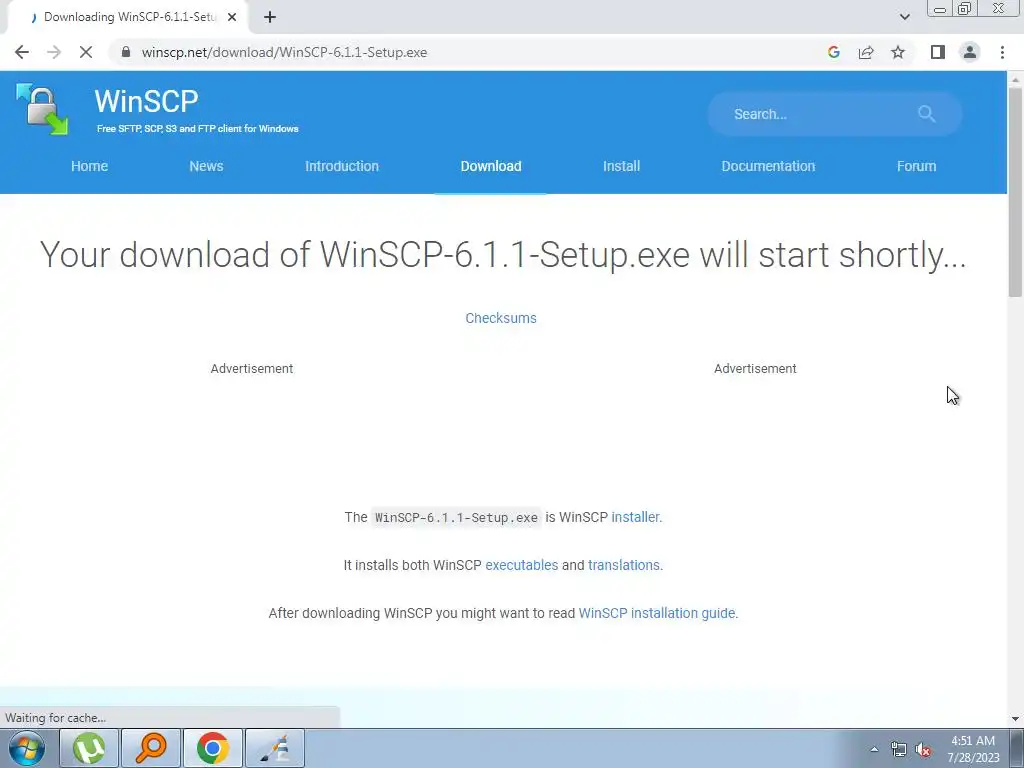Select the Downloading WinSCP-6.1.1 tab
Viewport: 1024px width, 768px height.
coord(127,17)
